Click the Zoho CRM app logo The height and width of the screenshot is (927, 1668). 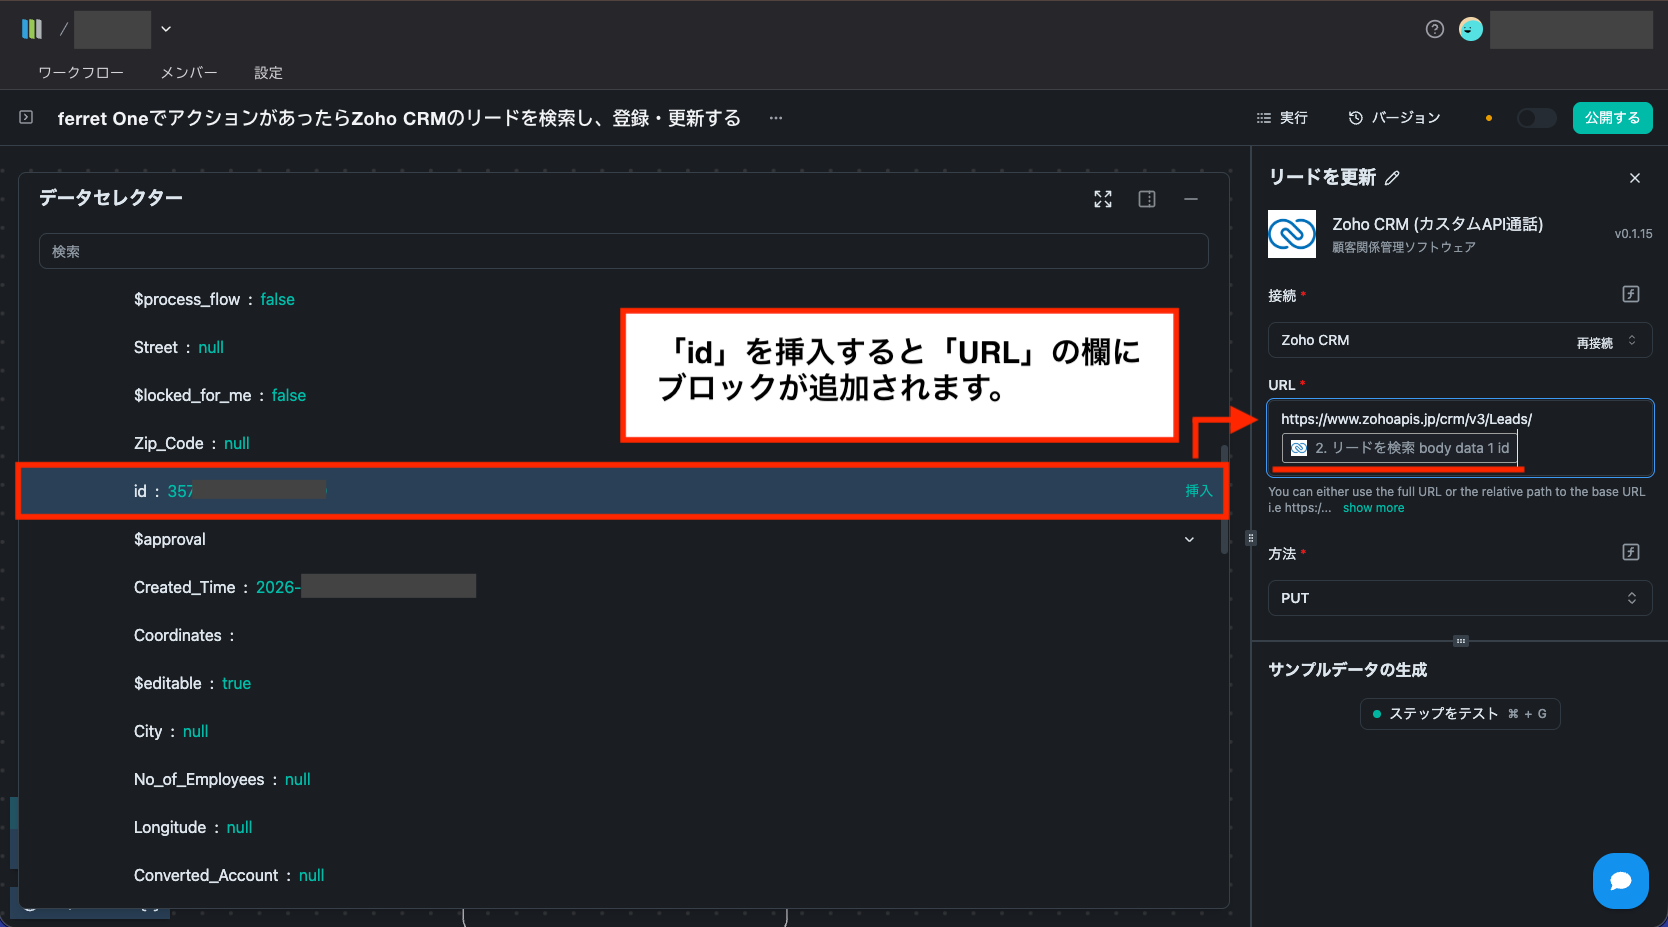[x=1292, y=234]
